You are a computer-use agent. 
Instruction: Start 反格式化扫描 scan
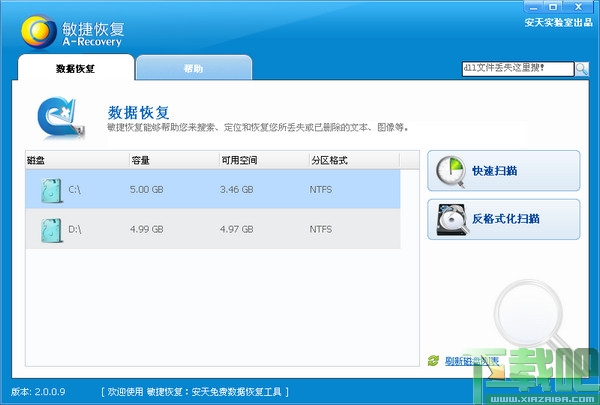tap(504, 219)
